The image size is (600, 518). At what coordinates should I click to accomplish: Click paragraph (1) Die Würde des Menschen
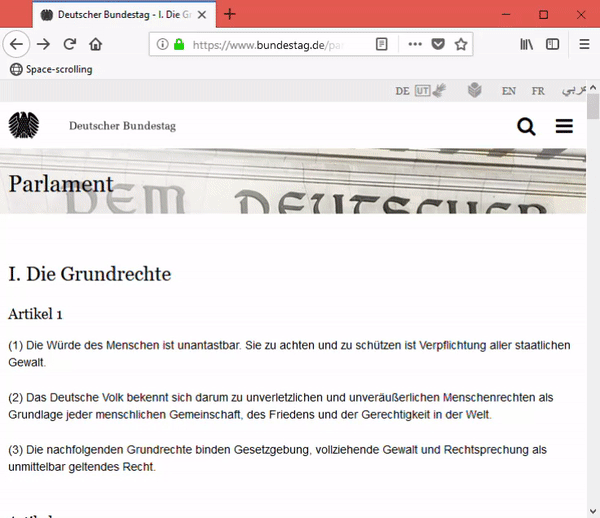pyautogui.click(x=289, y=353)
